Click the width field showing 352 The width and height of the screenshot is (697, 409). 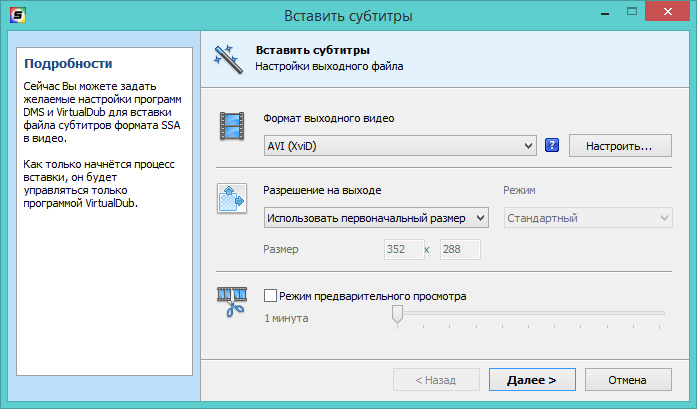click(x=402, y=250)
